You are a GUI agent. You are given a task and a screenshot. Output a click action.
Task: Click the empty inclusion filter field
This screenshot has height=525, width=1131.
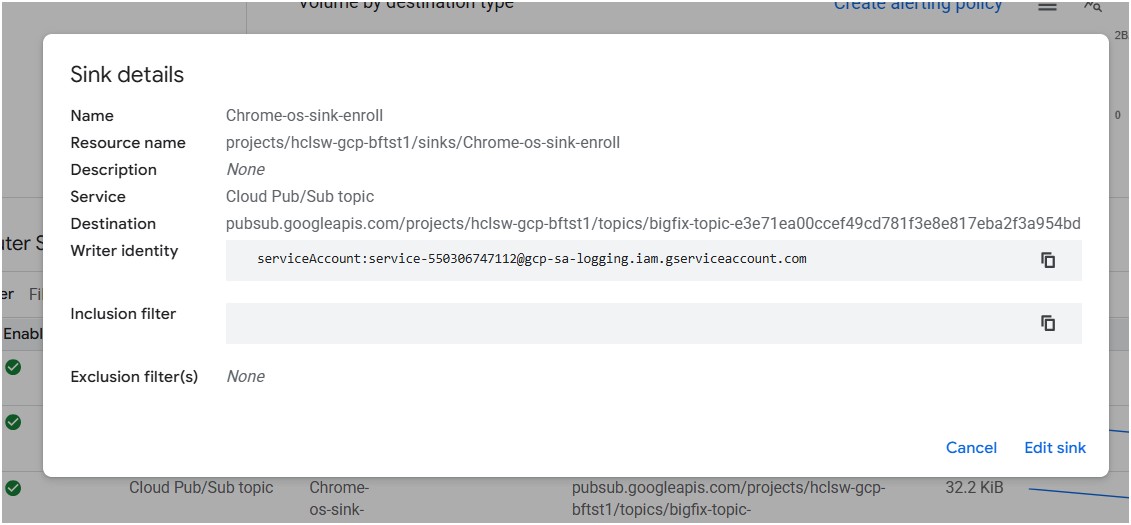point(620,323)
